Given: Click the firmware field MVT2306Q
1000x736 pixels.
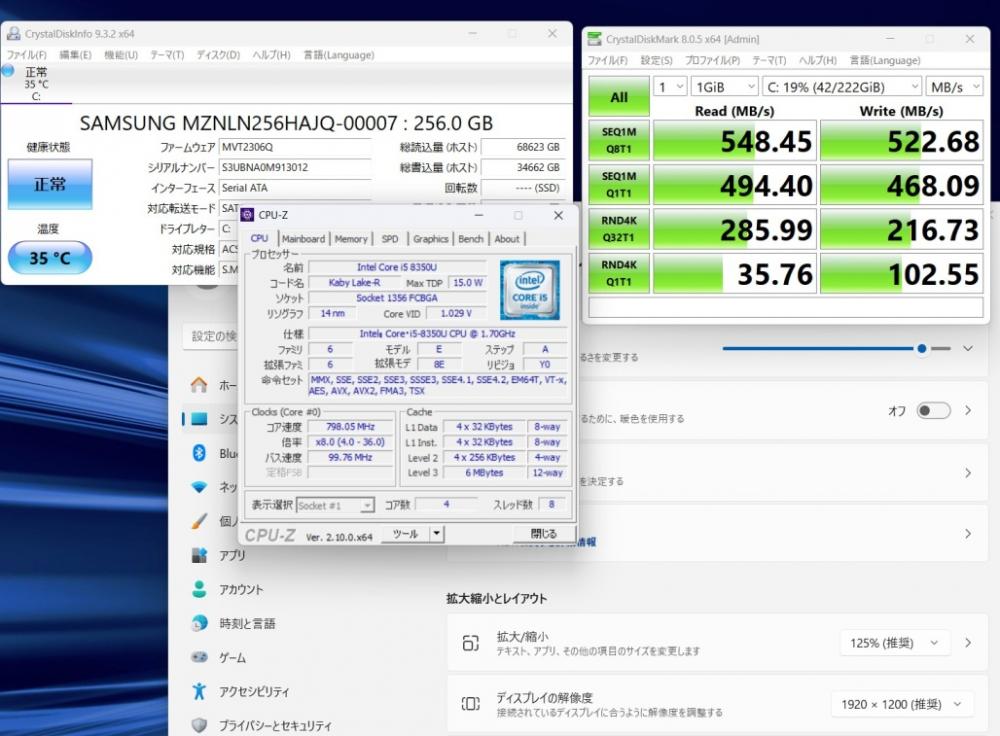Looking at the screenshot, I should click(x=295, y=147).
